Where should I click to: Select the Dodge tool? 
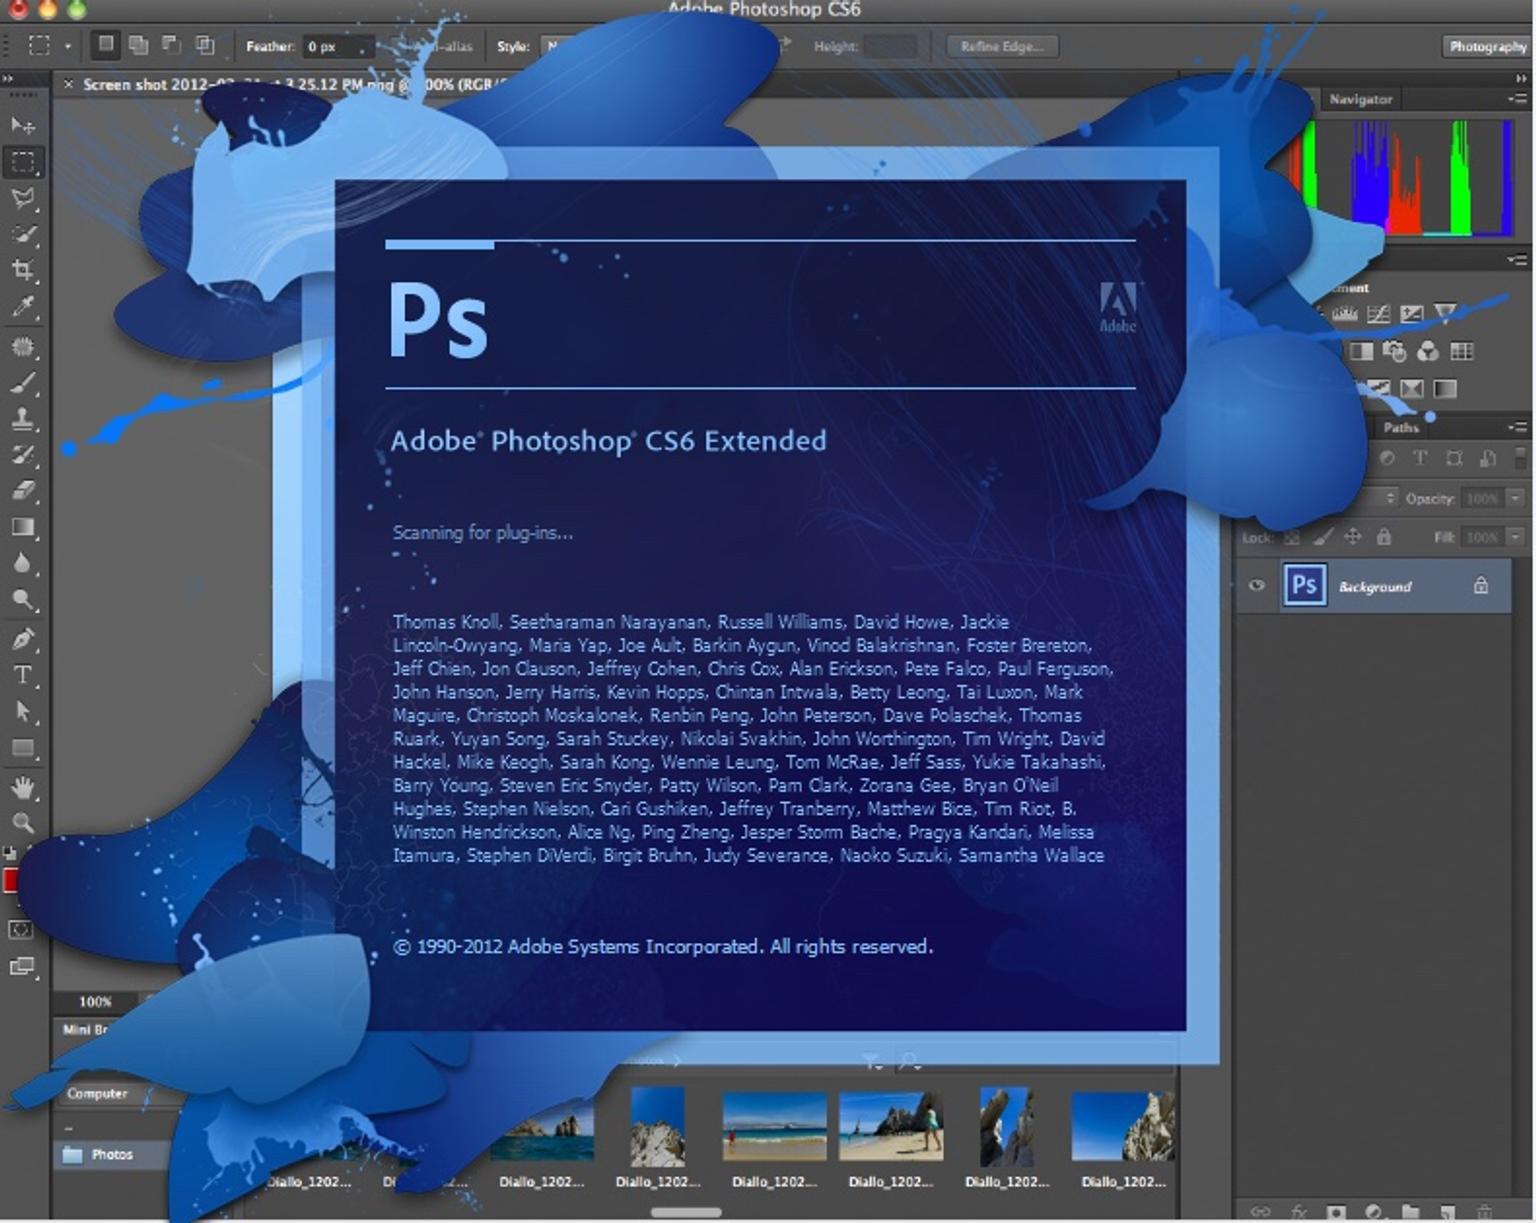(23, 599)
